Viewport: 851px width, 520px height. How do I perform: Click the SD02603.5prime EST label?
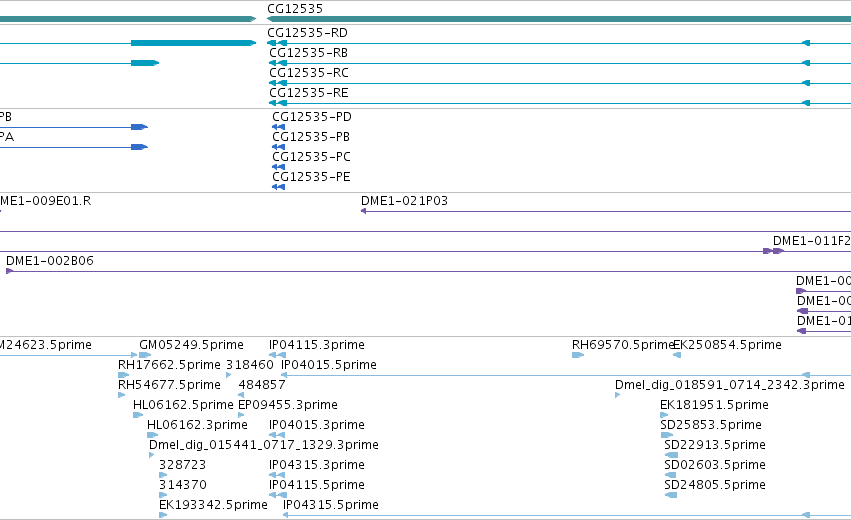tap(715, 465)
